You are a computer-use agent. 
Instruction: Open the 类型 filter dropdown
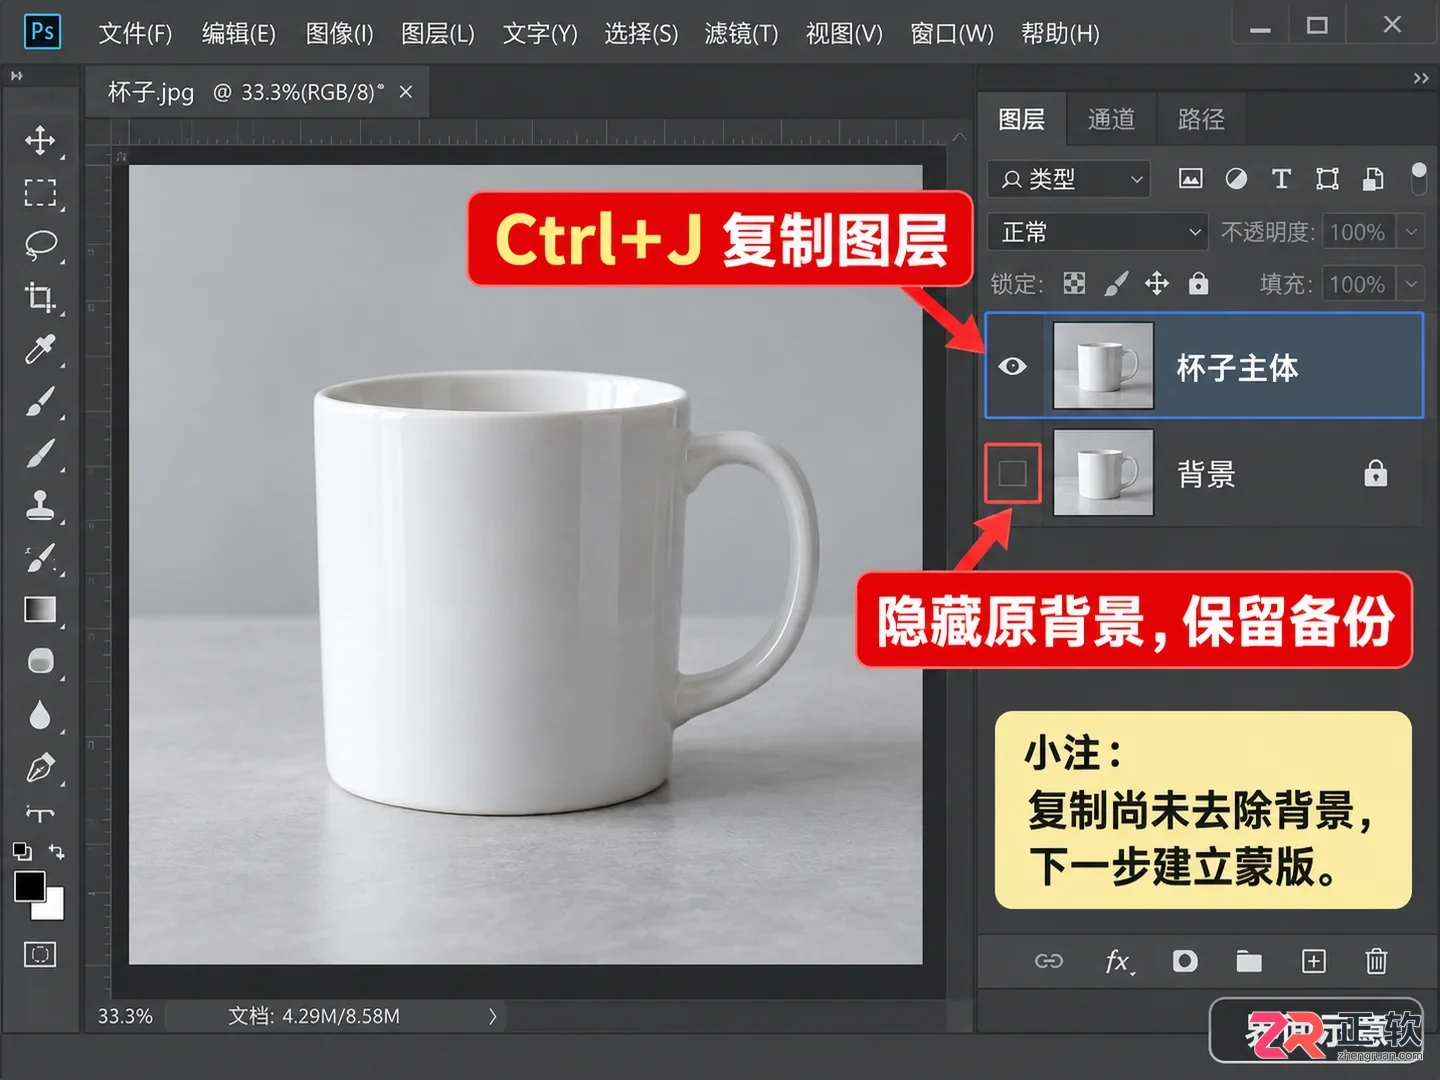[1069, 179]
